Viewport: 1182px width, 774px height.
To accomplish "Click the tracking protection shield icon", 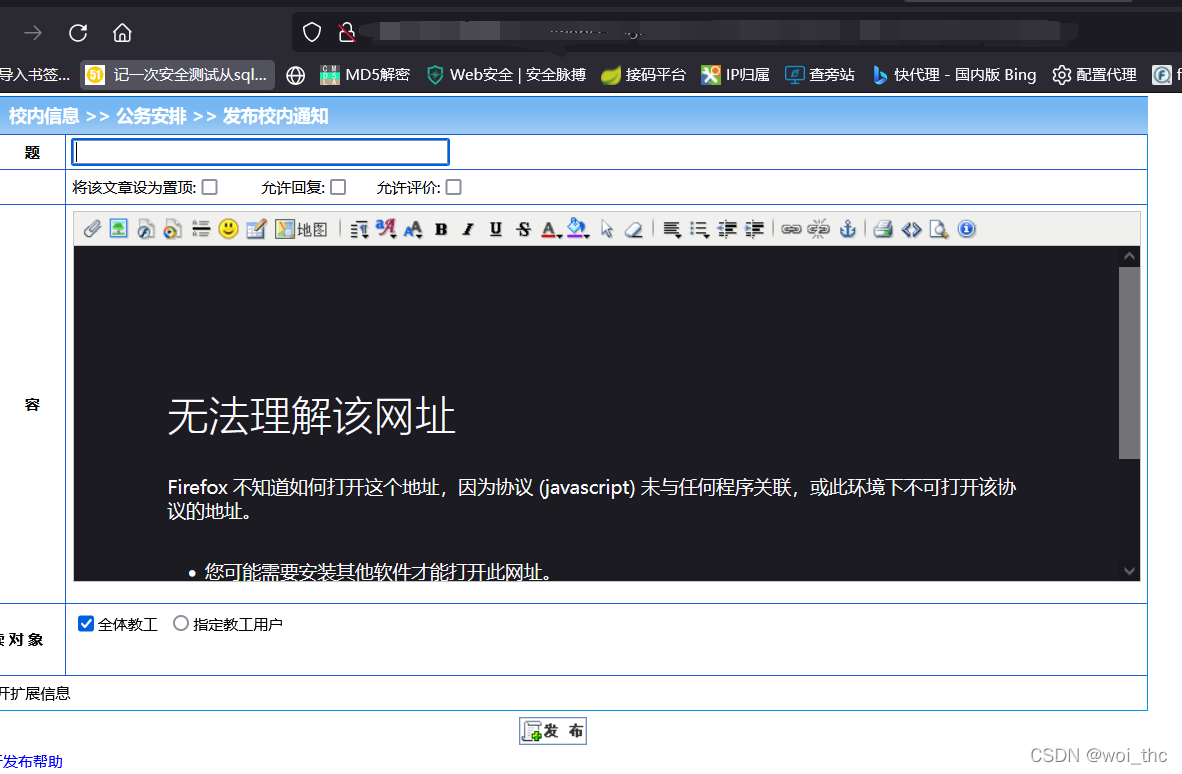I will pyautogui.click(x=312, y=32).
